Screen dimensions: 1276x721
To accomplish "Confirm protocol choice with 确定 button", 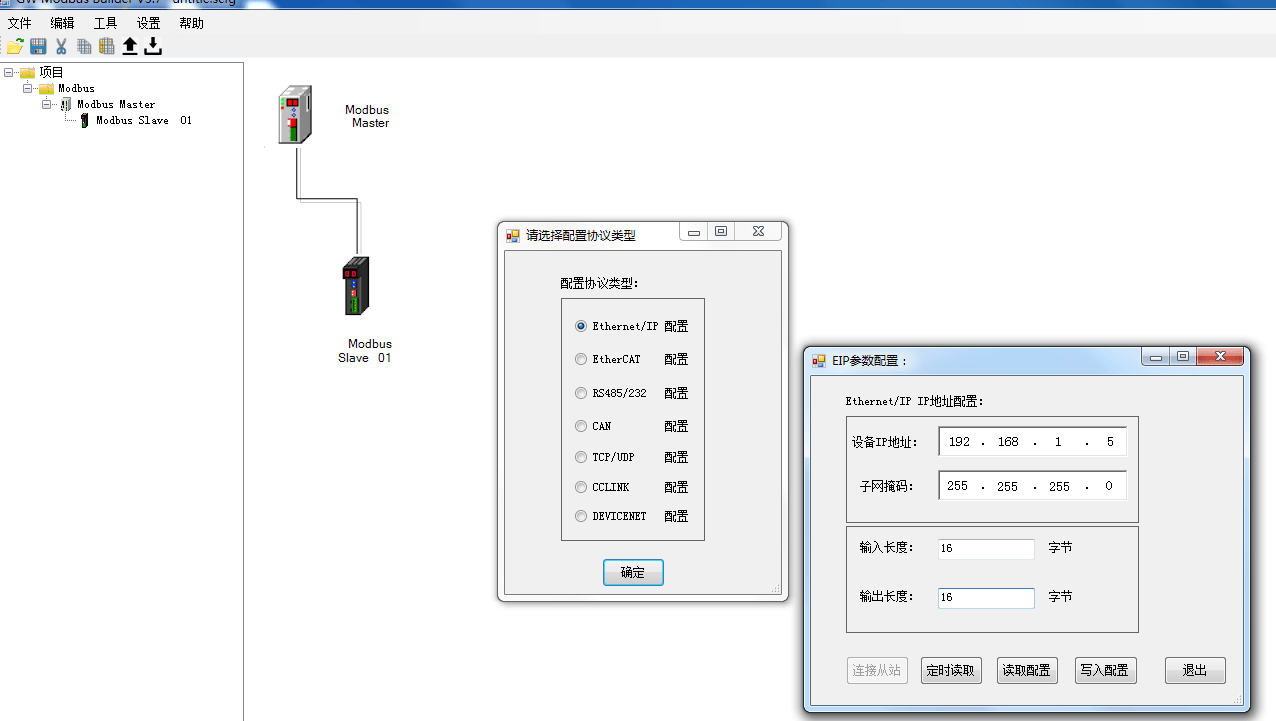I will click(633, 573).
